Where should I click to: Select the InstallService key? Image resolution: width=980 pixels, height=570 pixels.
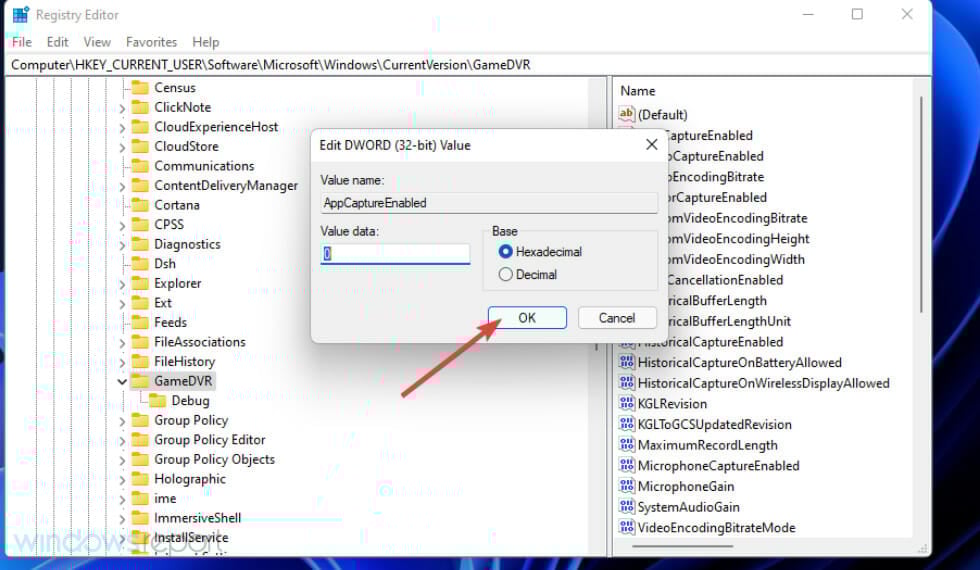191,537
